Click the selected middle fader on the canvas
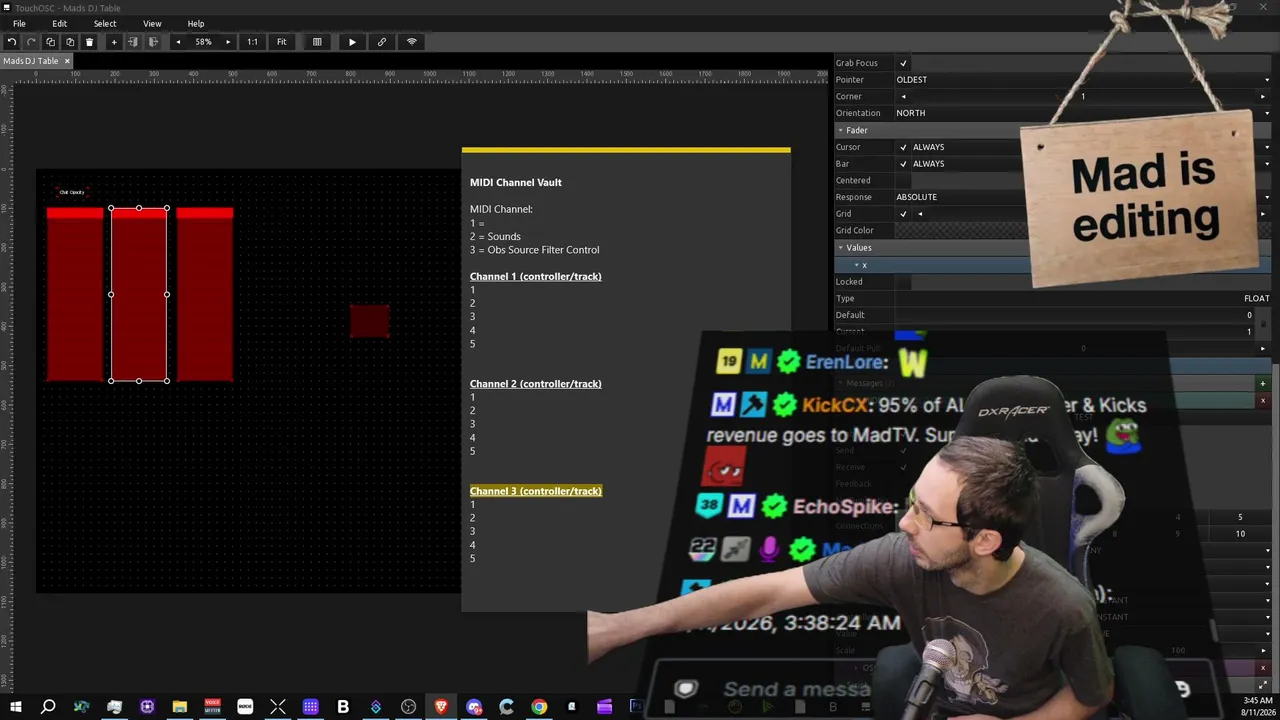This screenshot has width=1280, height=720. coord(139,294)
